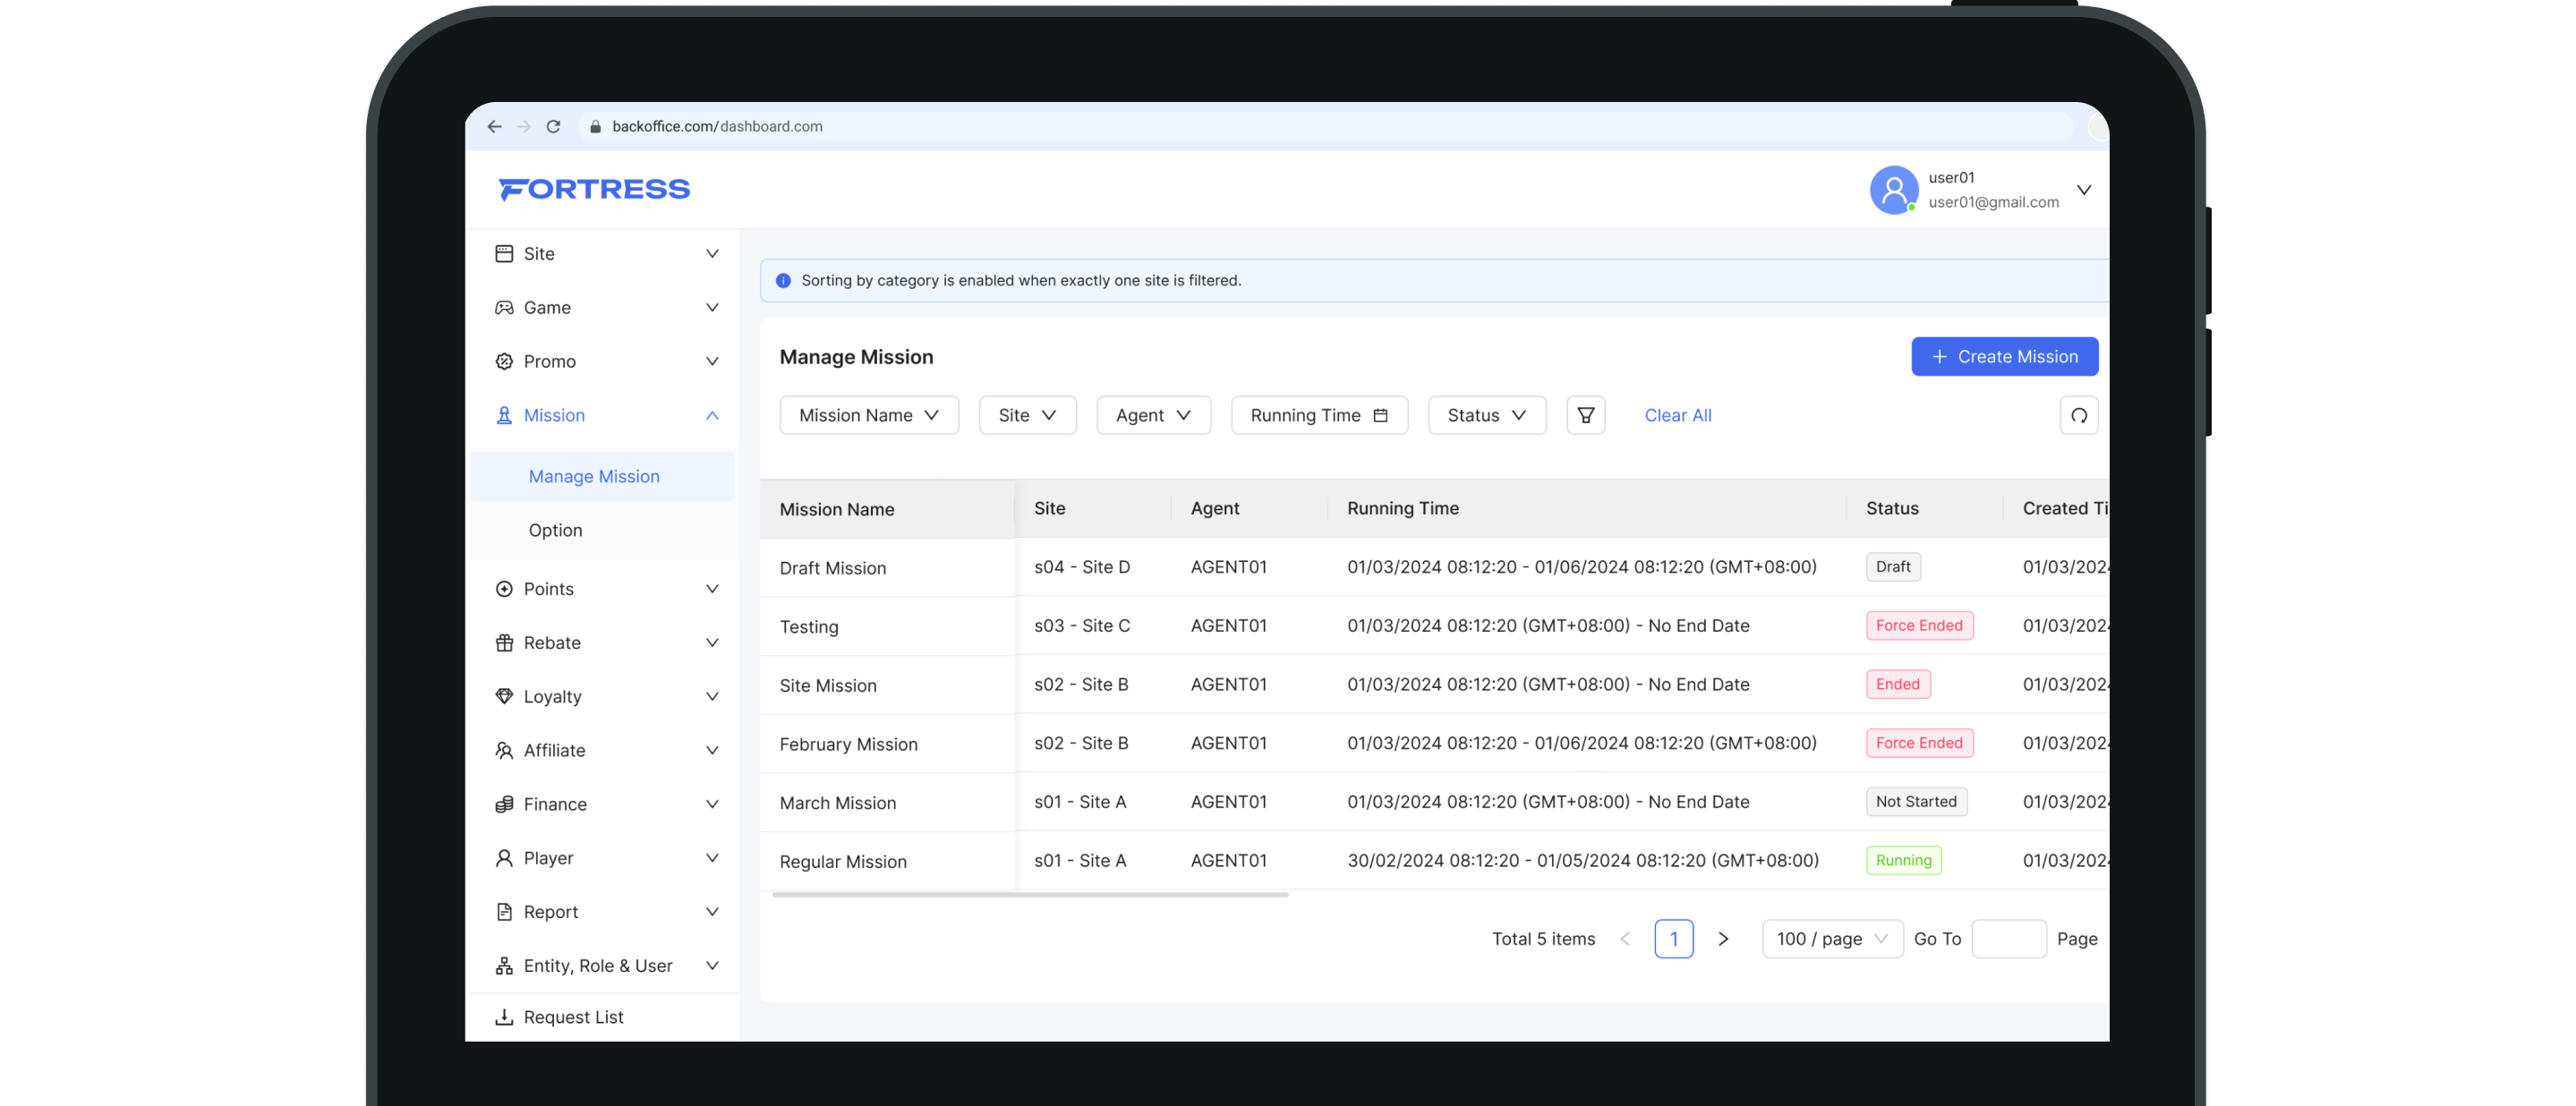The height and width of the screenshot is (1106, 2576).
Task: Click the horizontal table scrollbar
Action: pyautogui.click(x=1030, y=895)
